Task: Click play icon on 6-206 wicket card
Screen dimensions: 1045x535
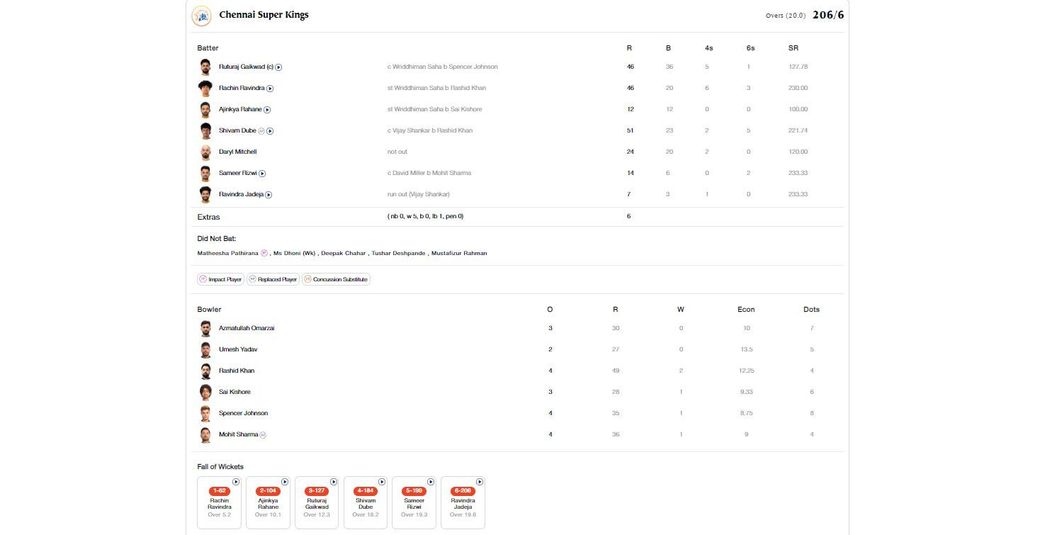Action: click(480, 482)
